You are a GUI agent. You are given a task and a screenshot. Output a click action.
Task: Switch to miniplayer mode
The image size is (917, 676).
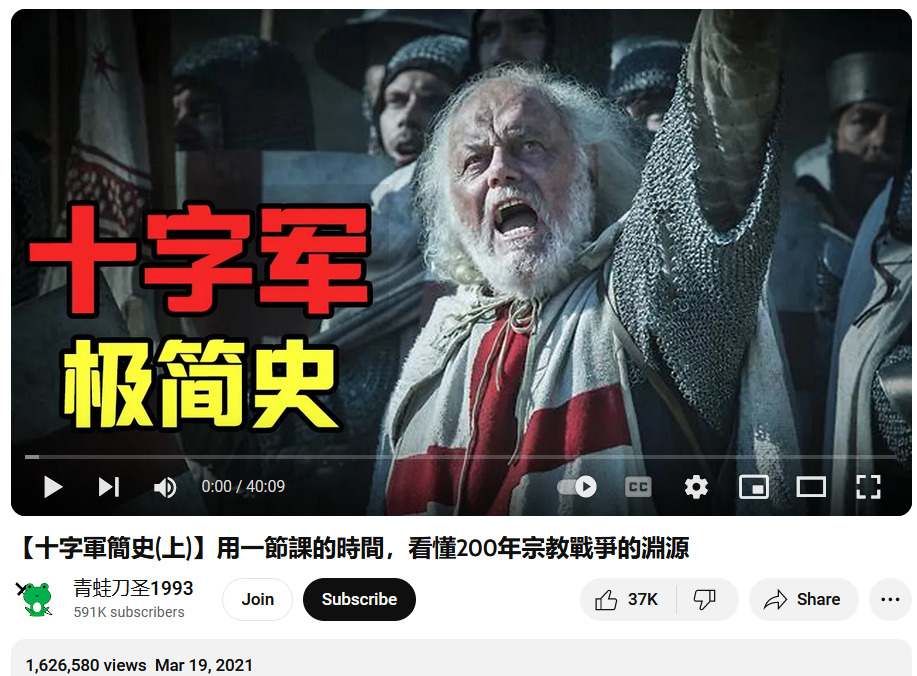(x=754, y=487)
